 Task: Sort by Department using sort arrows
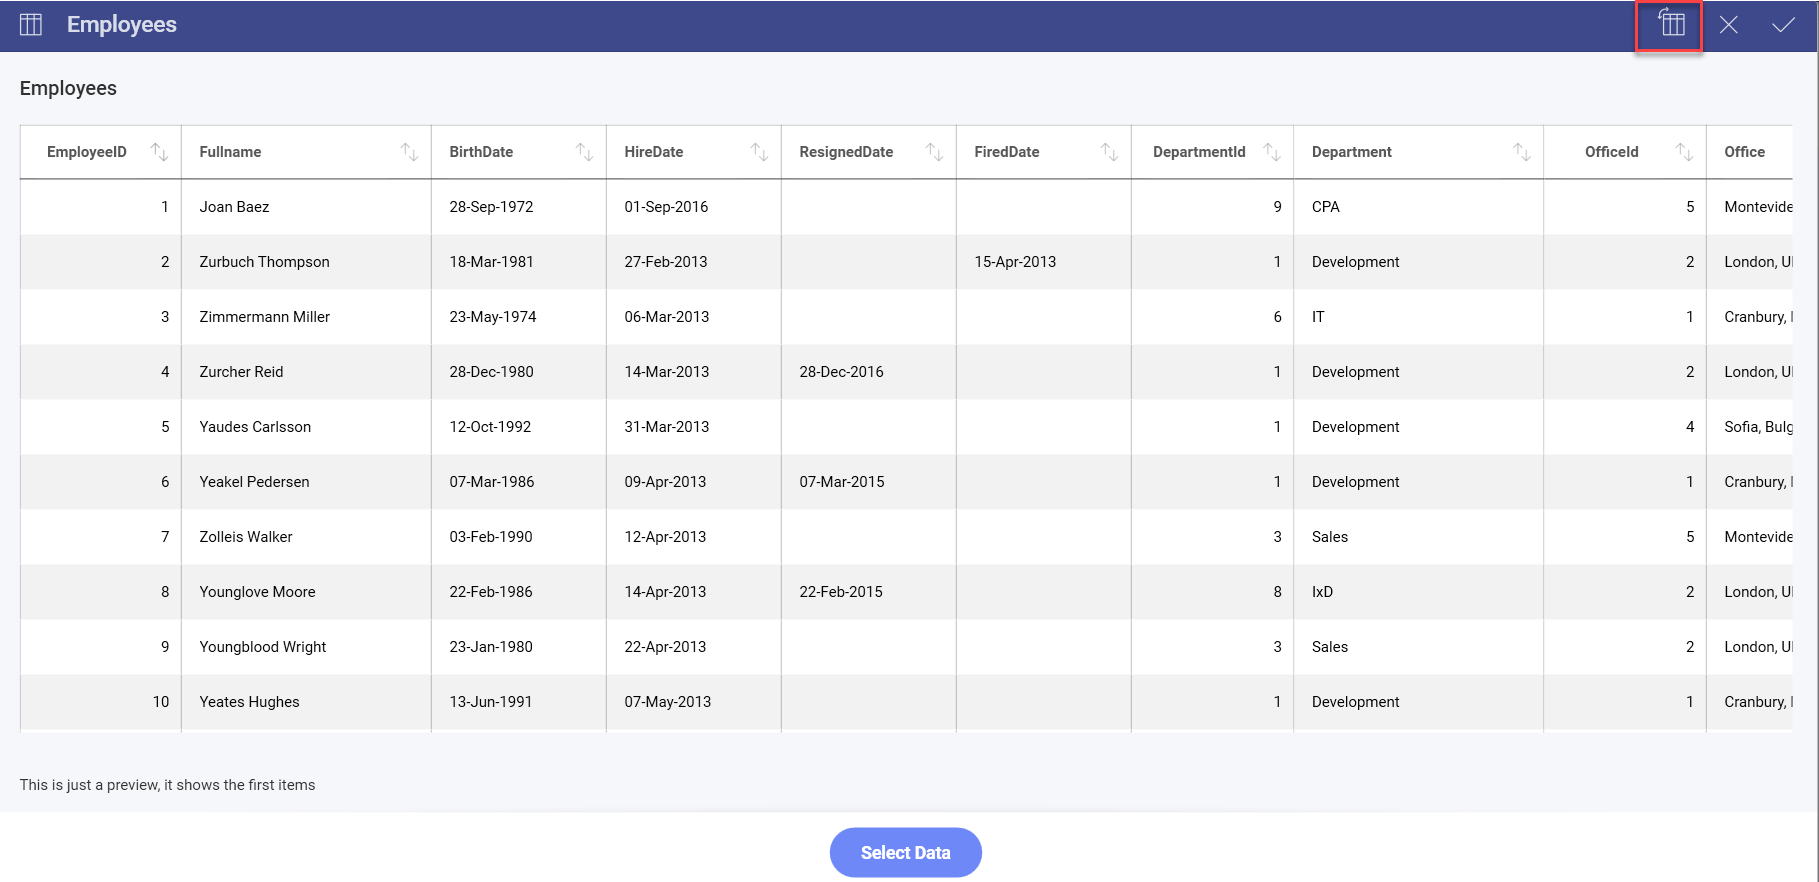coord(1521,152)
